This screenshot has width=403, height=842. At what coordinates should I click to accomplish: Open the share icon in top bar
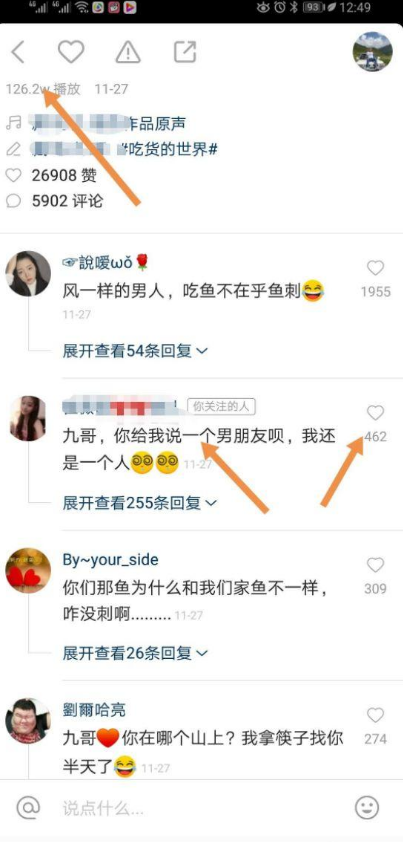(185, 52)
